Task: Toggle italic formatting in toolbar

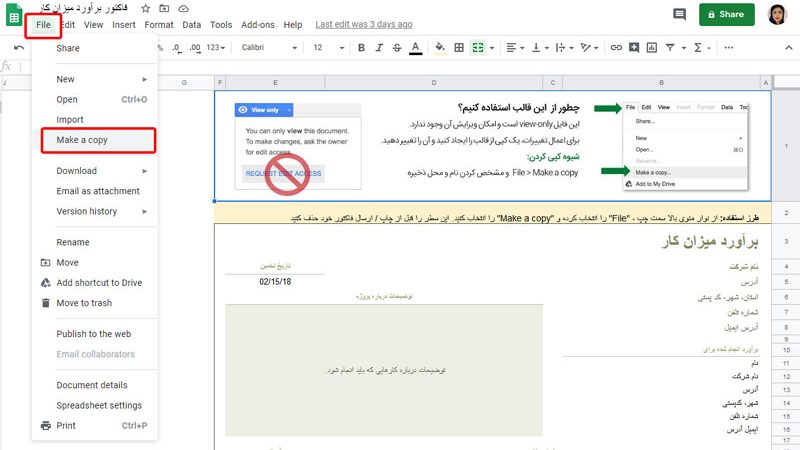Action: 379,47
